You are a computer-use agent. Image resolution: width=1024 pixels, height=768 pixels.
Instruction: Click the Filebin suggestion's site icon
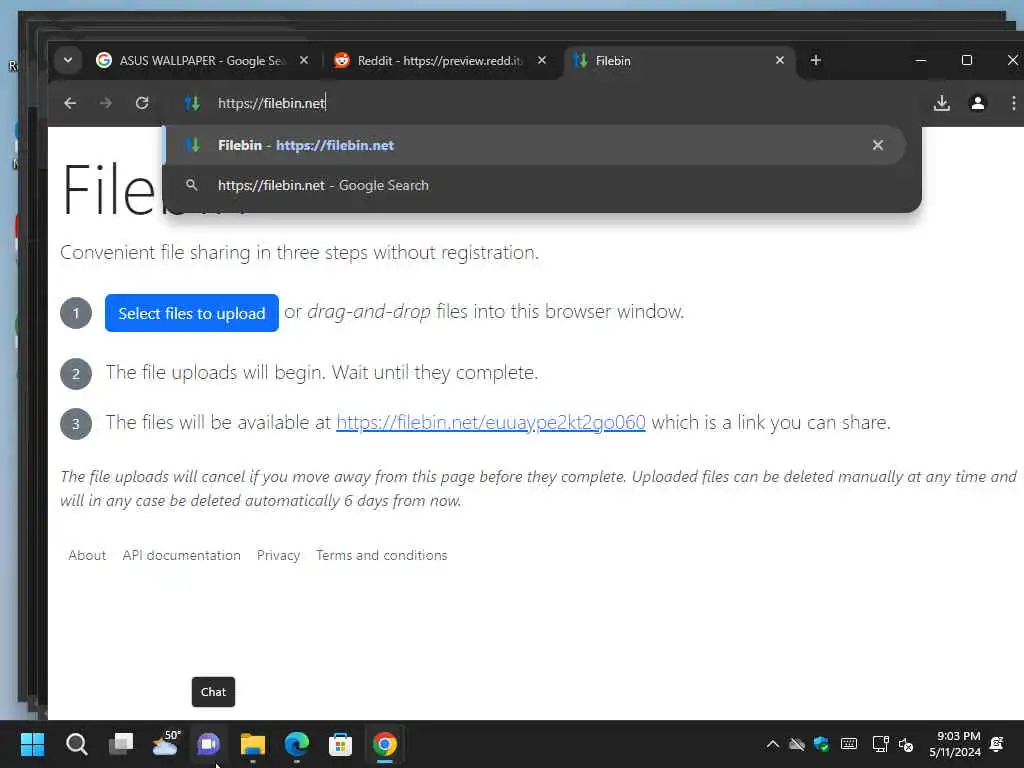pyautogui.click(x=192, y=145)
